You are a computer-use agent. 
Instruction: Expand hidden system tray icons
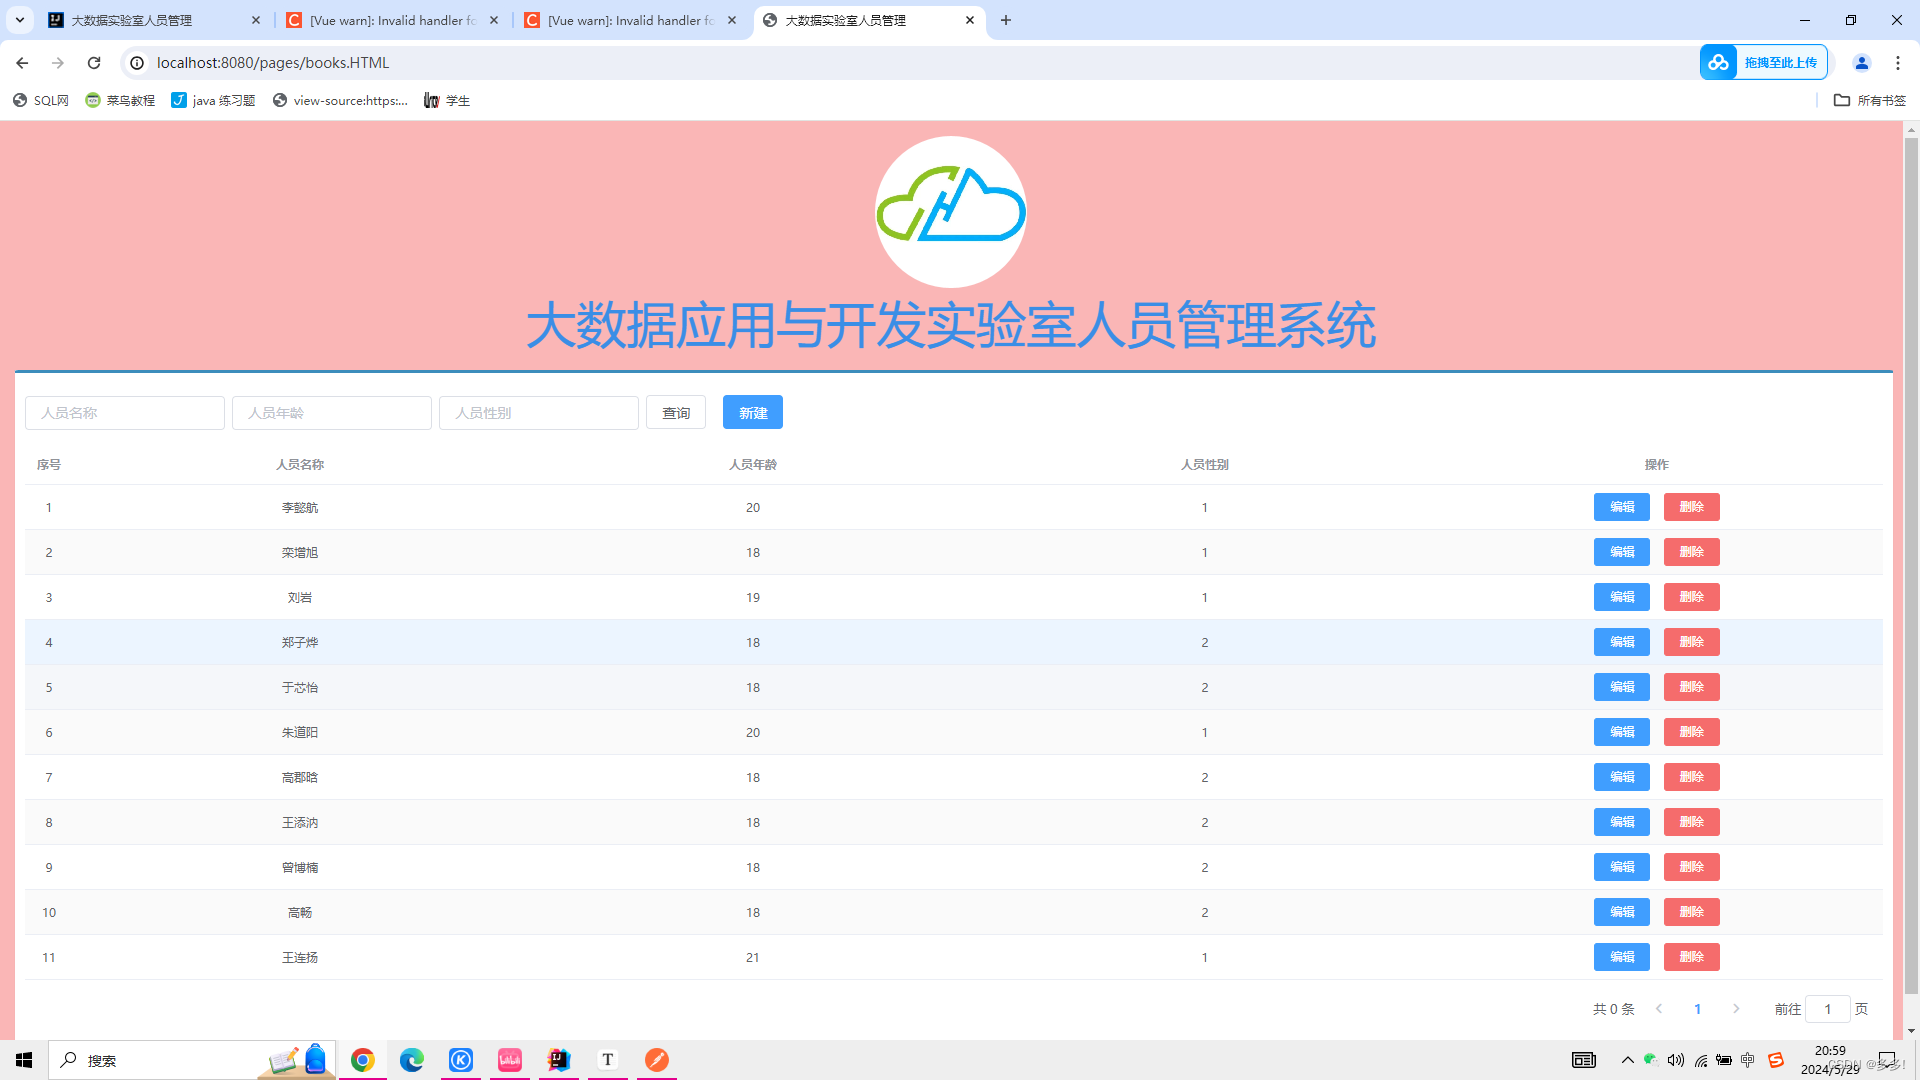point(1627,1060)
